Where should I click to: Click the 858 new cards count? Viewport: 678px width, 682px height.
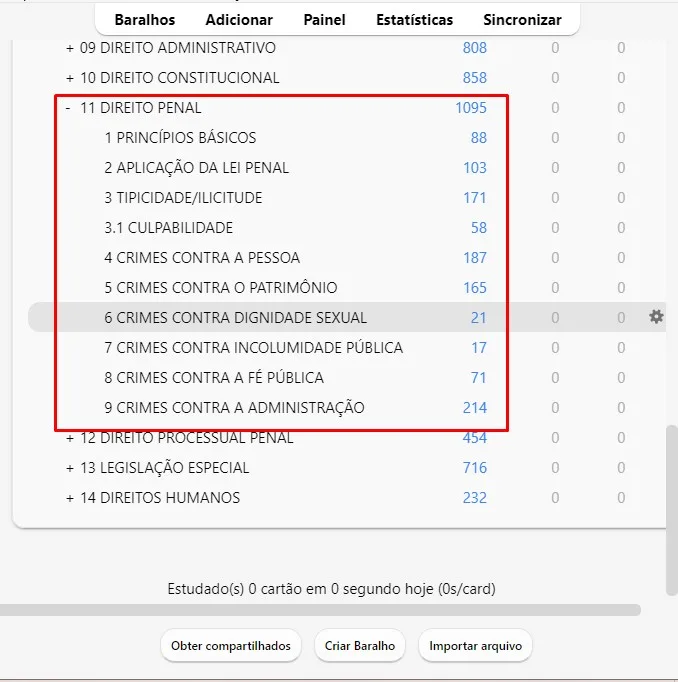(x=474, y=78)
